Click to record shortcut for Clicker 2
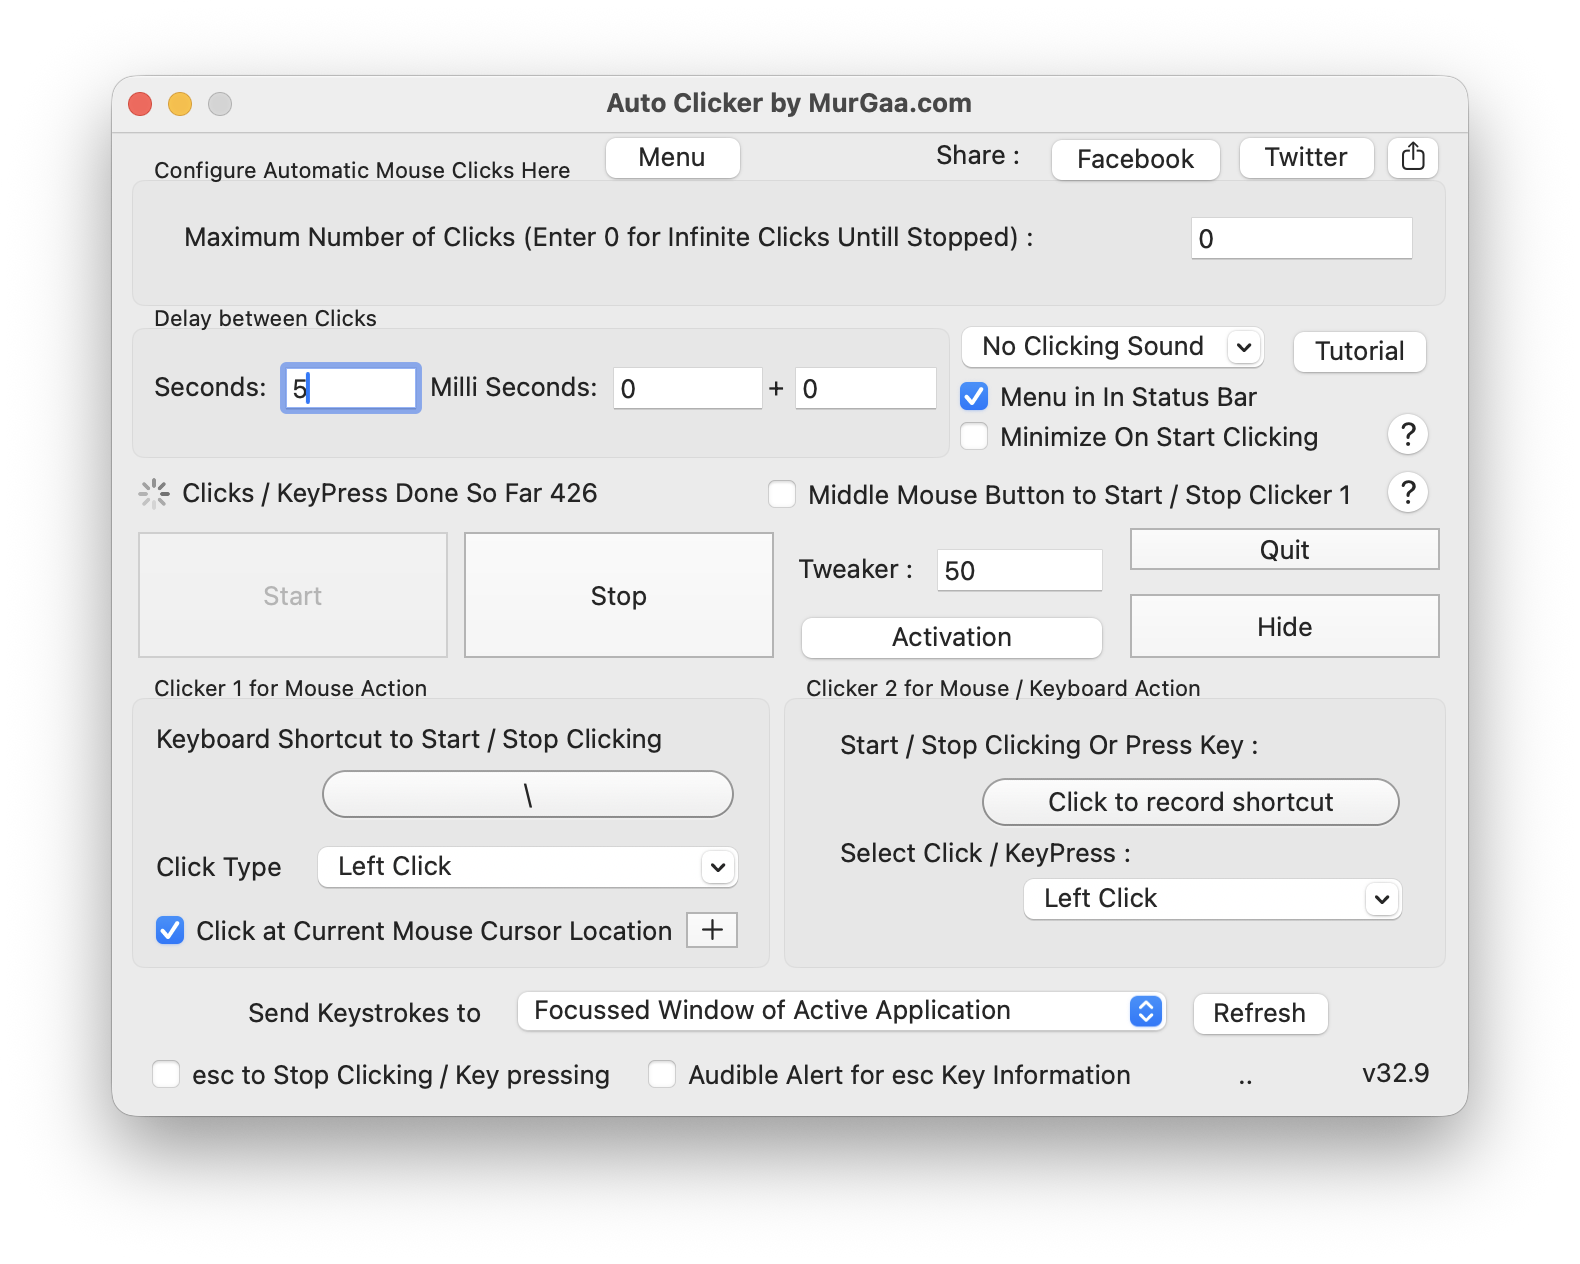 1190,802
